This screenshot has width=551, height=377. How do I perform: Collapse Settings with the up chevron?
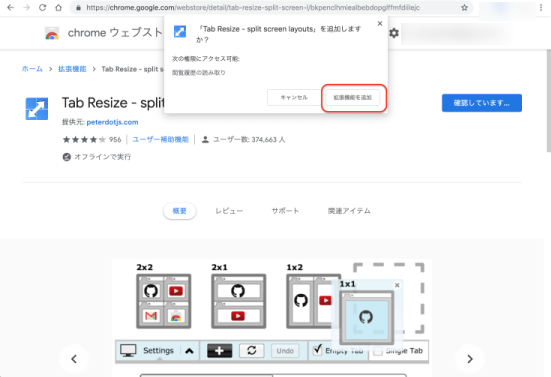click(x=189, y=351)
